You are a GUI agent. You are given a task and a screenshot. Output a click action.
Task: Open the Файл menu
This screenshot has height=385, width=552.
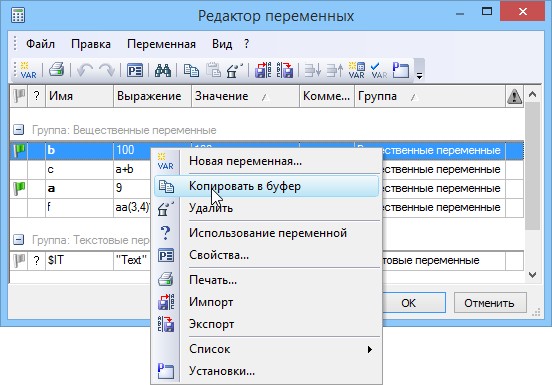(40, 44)
